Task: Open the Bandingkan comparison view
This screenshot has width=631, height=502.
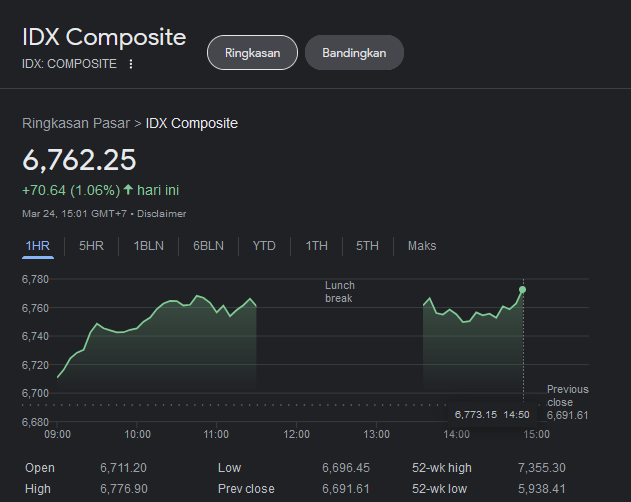Action: point(354,53)
